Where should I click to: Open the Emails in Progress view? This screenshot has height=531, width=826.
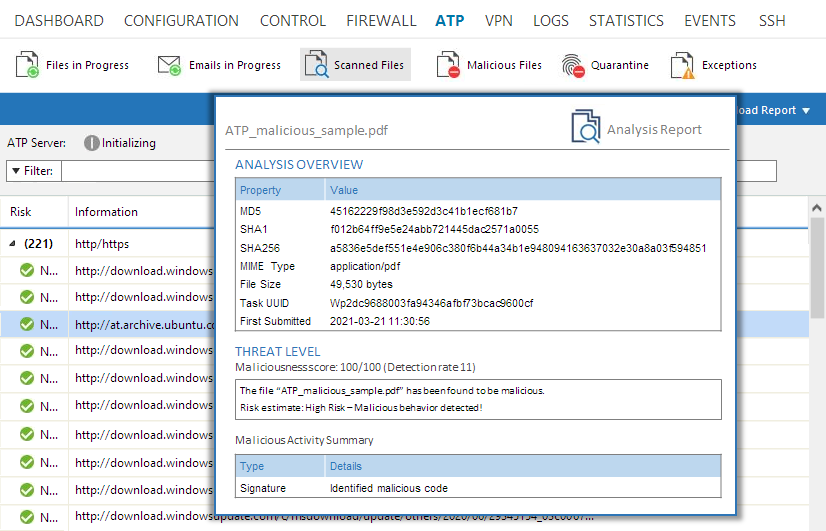click(x=170, y=65)
